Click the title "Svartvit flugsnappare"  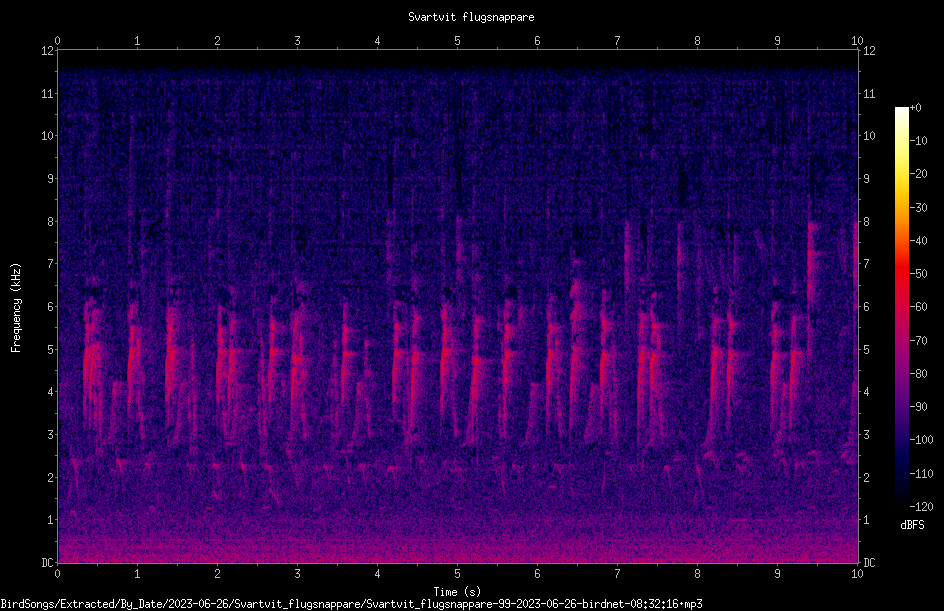(x=471, y=17)
